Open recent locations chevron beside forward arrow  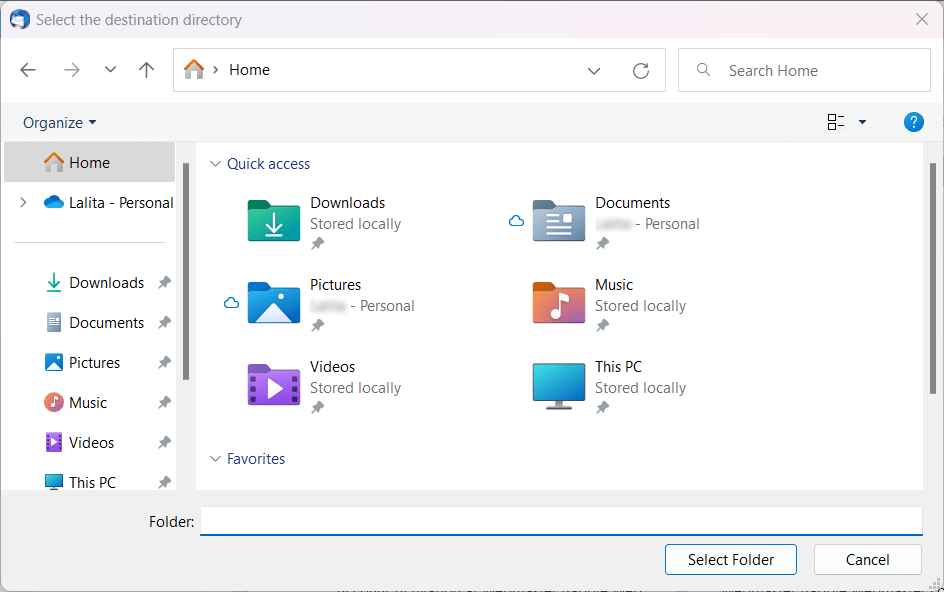tap(110, 70)
